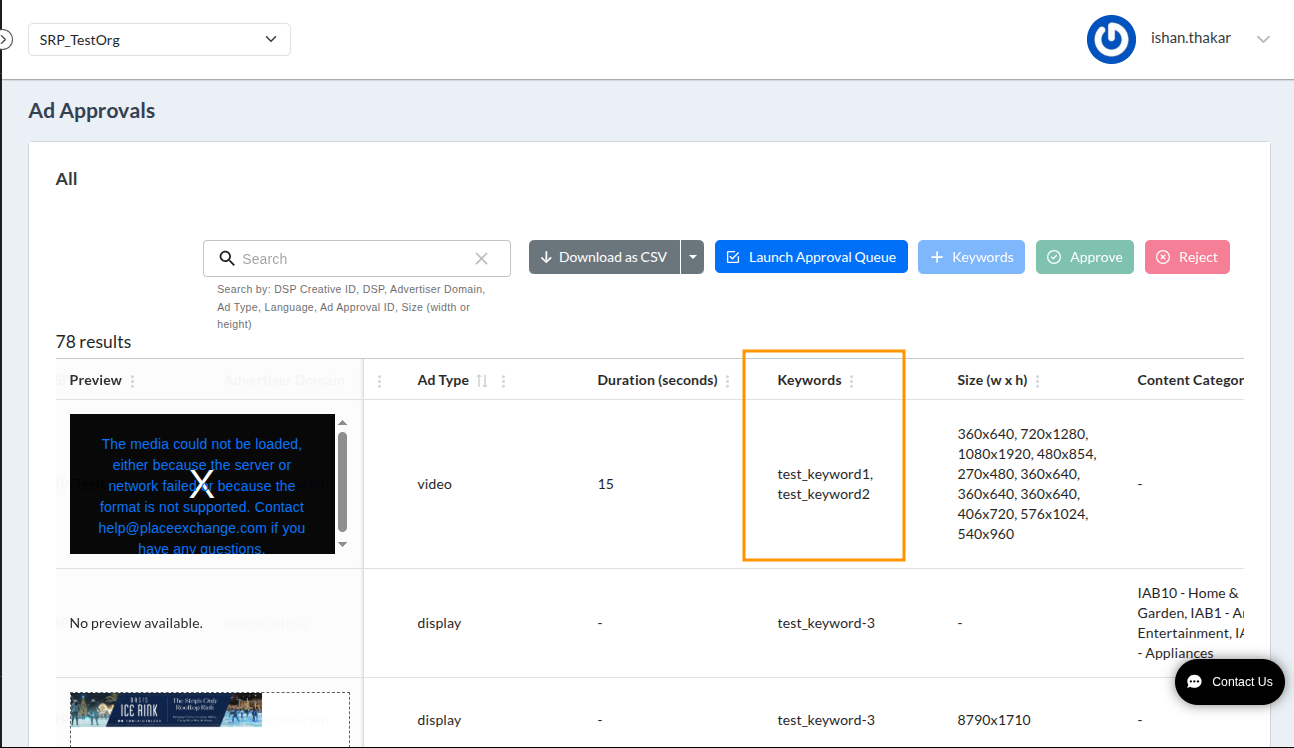Click the video preview scrollbar down arrow
This screenshot has height=748, width=1294.
pyautogui.click(x=342, y=545)
